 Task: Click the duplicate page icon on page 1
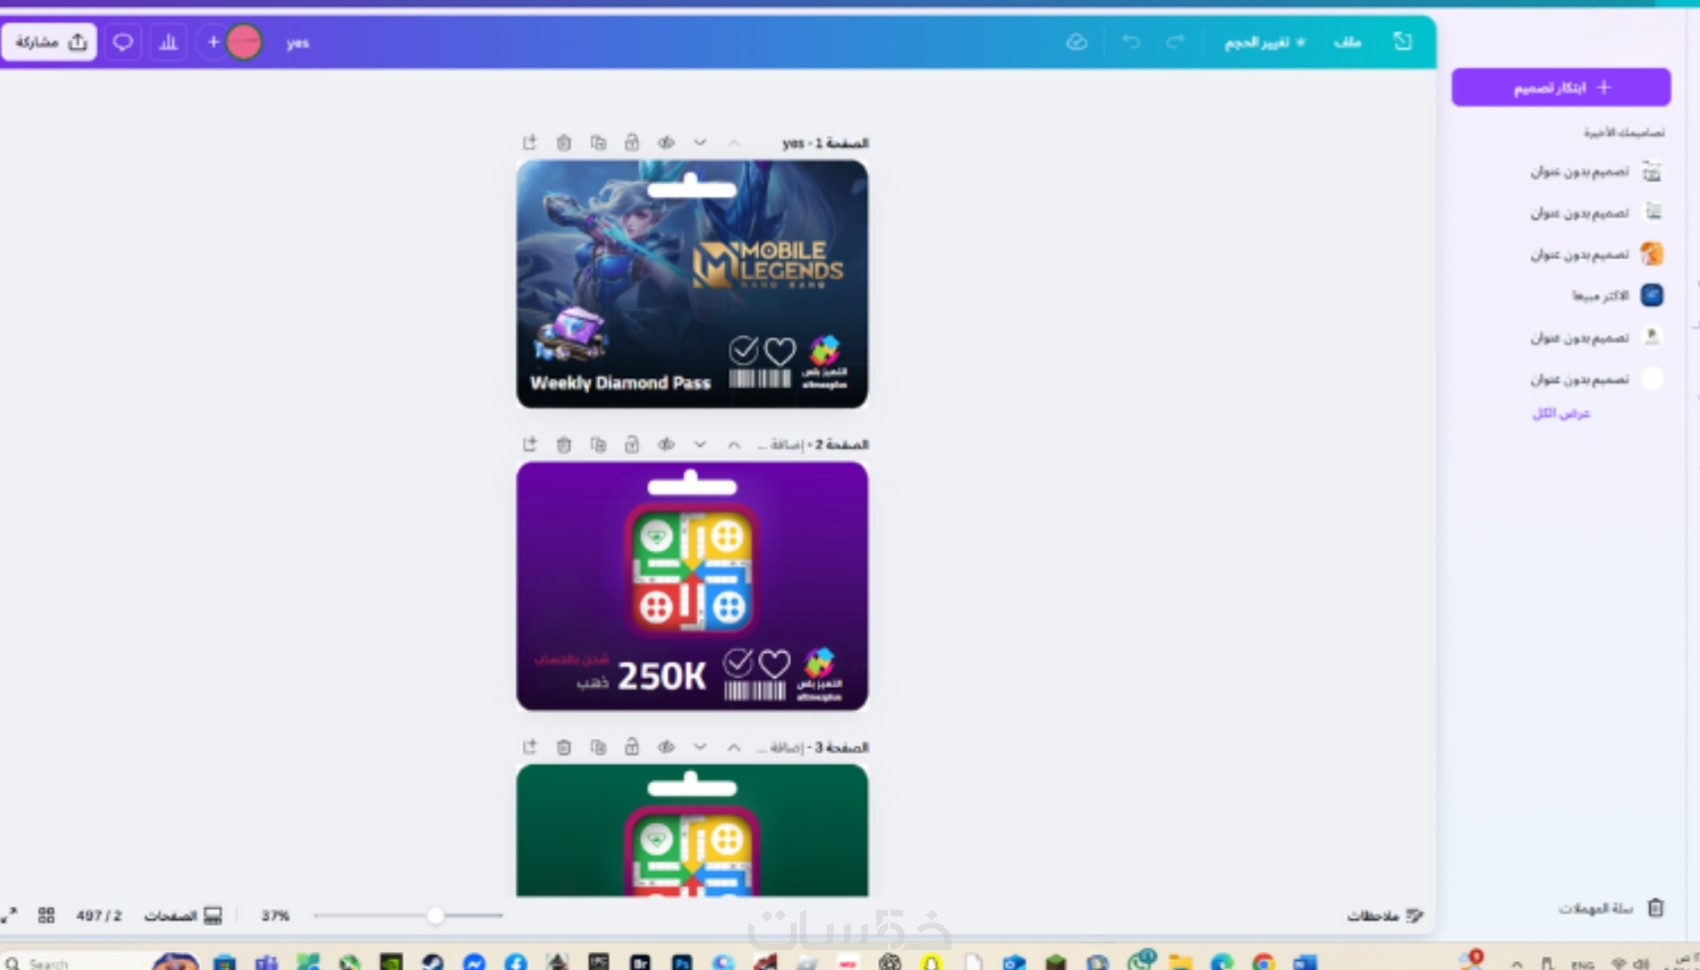coord(598,143)
